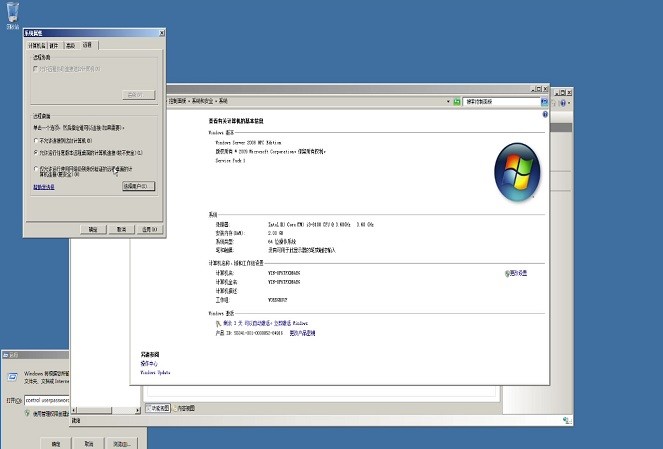Open the Recycle Bin desktop icon
Screen dimensions: 663x449
[13, 14]
